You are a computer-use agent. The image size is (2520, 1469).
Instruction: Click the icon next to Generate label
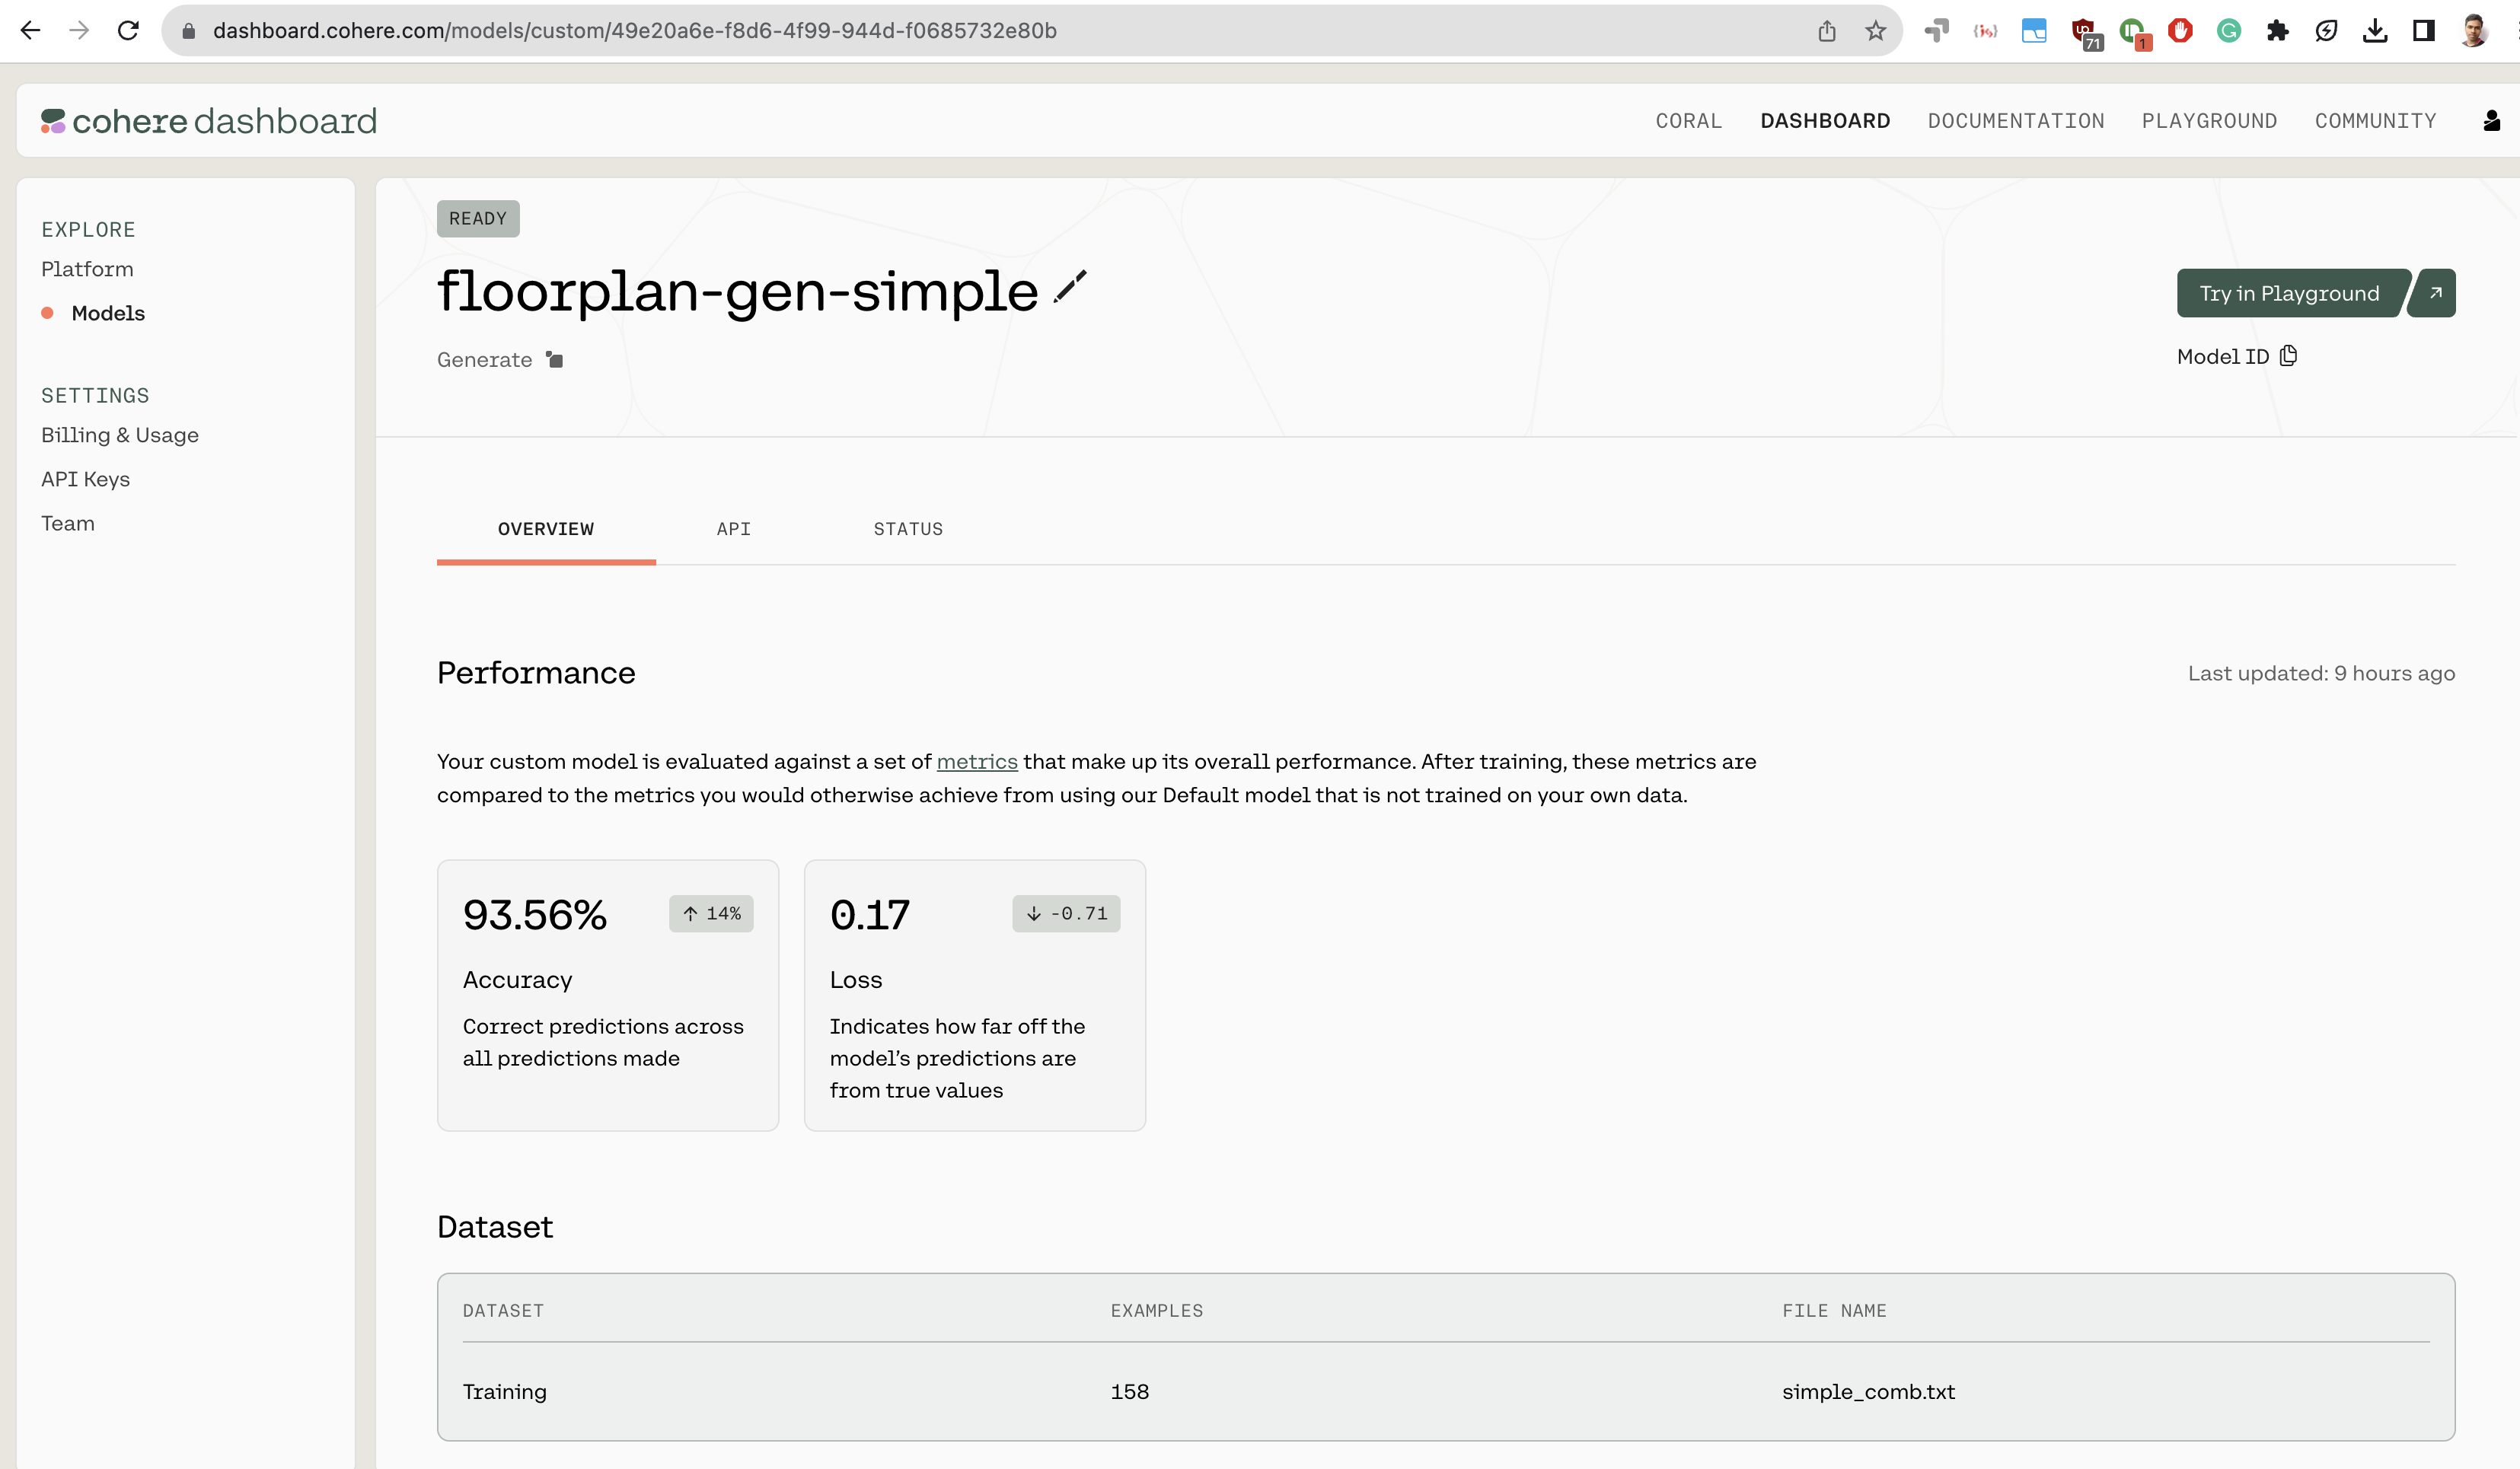555,359
